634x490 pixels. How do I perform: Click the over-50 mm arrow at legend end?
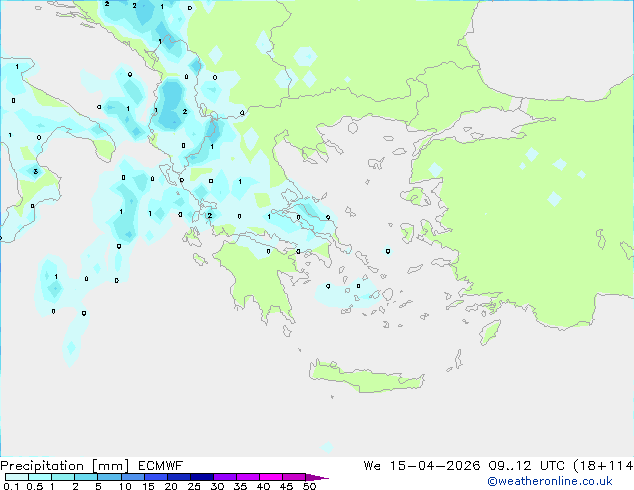click(x=317, y=477)
